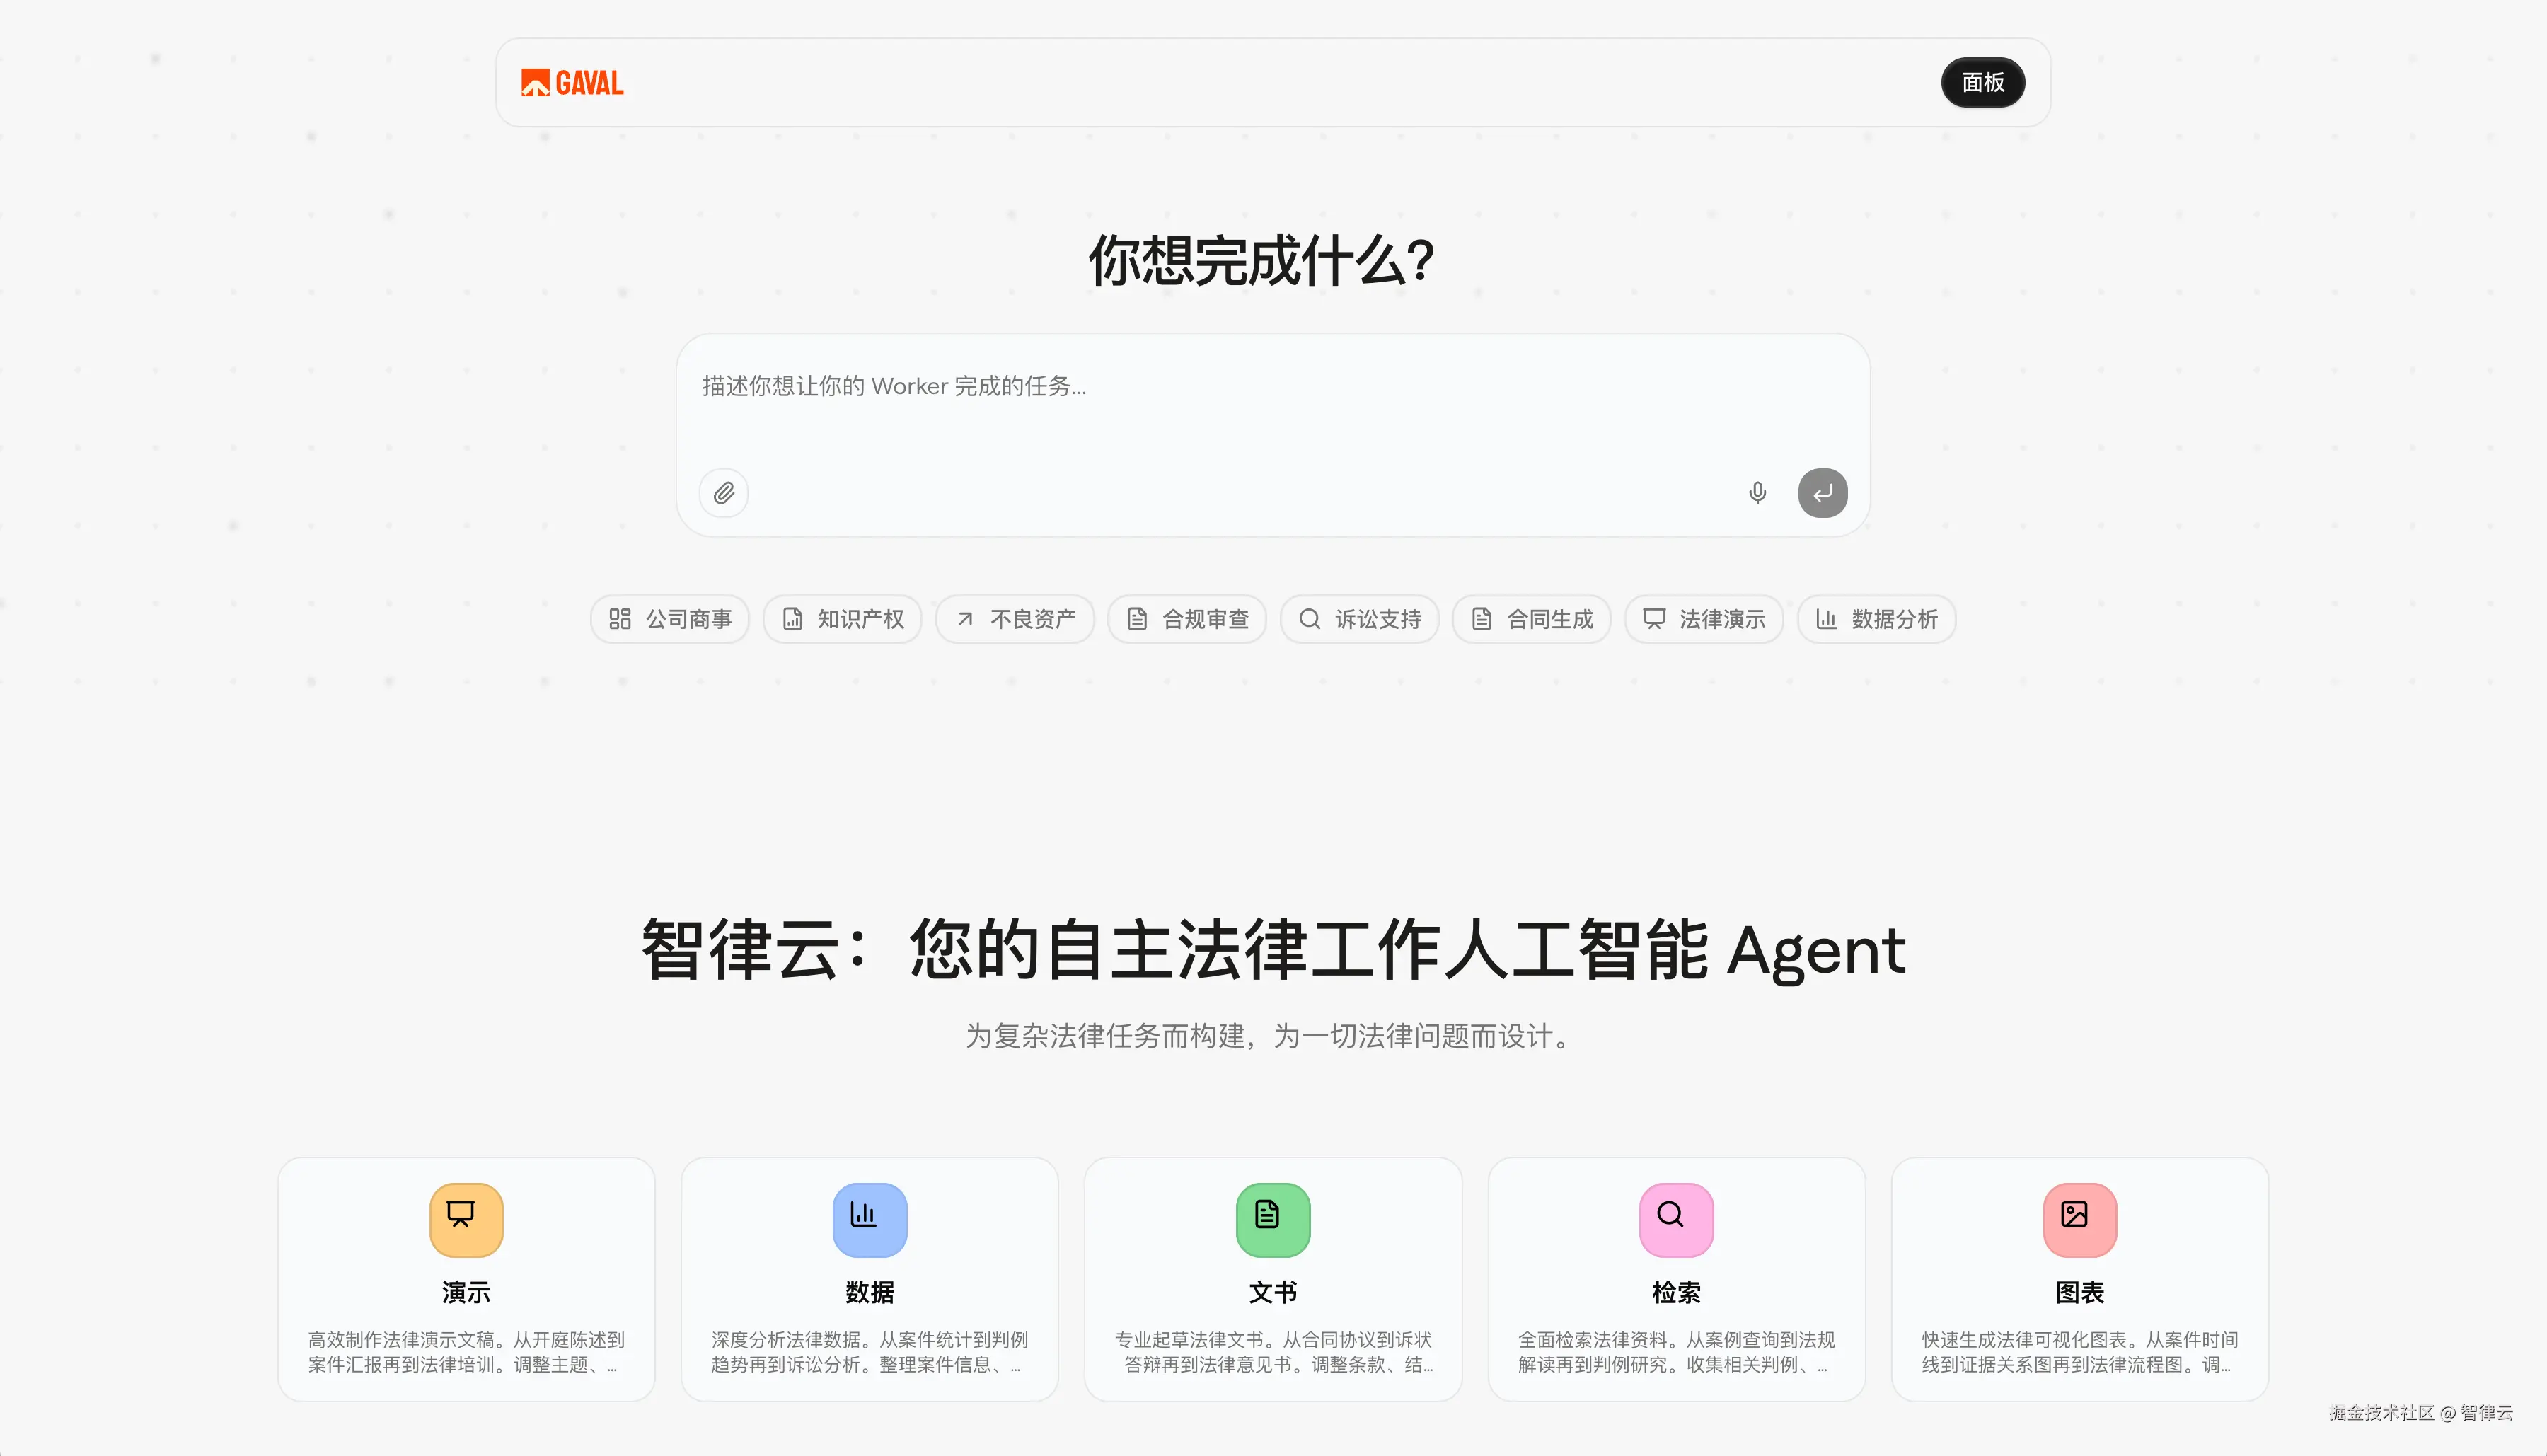Open the 面板 dashboard button
Screen dimensions: 2547x1456
tap(1982, 83)
